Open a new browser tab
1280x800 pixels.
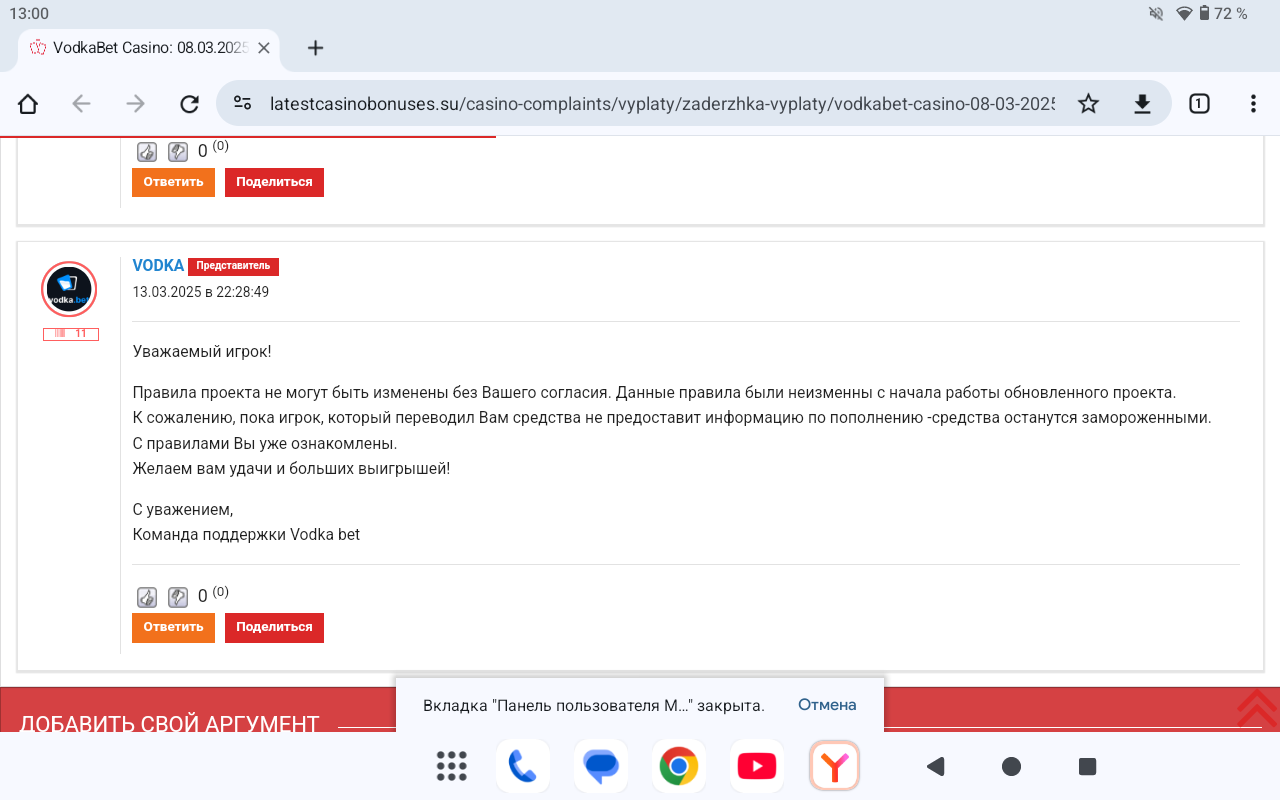click(x=315, y=48)
